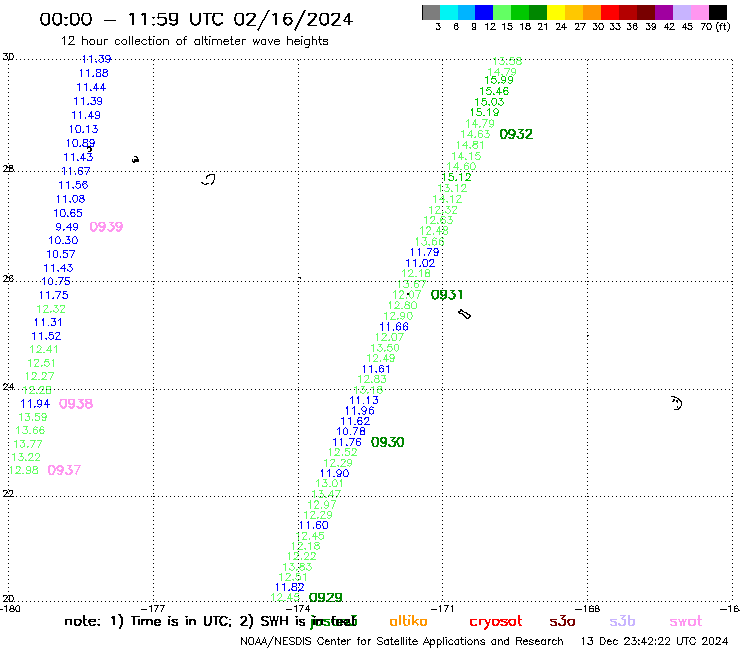Click the wave height value '11.82'
This screenshot has height=650, width=740.
pyautogui.click(x=290, y=587)
